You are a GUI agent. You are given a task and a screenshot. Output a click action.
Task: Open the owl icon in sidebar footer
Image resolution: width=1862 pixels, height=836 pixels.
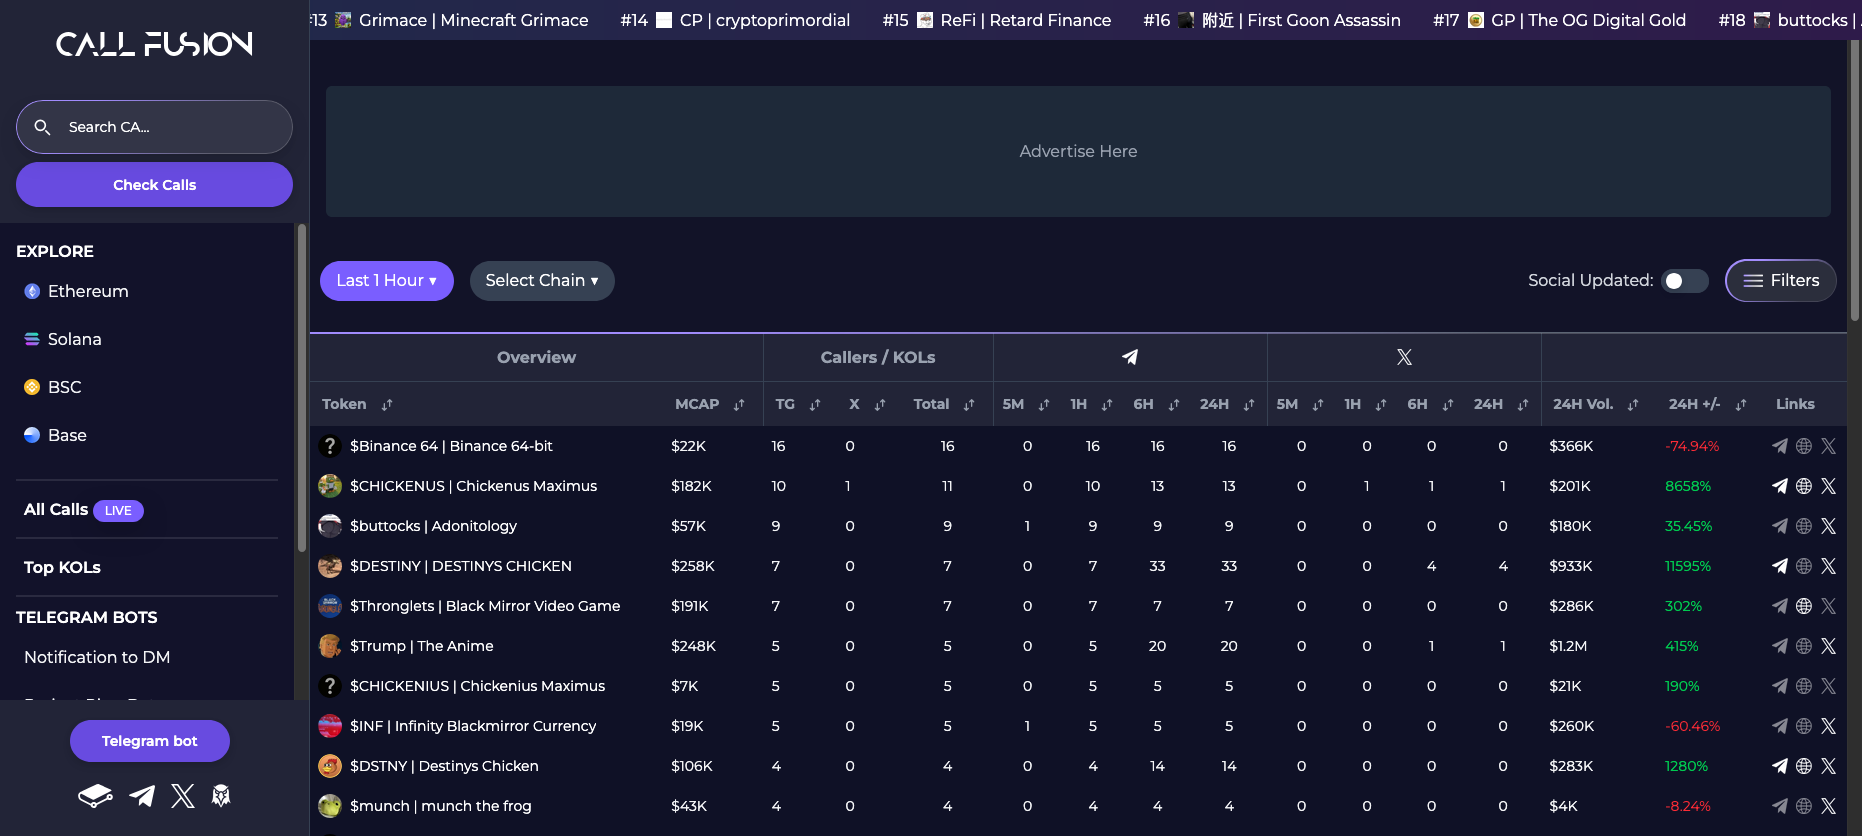(x=221, y=796)
